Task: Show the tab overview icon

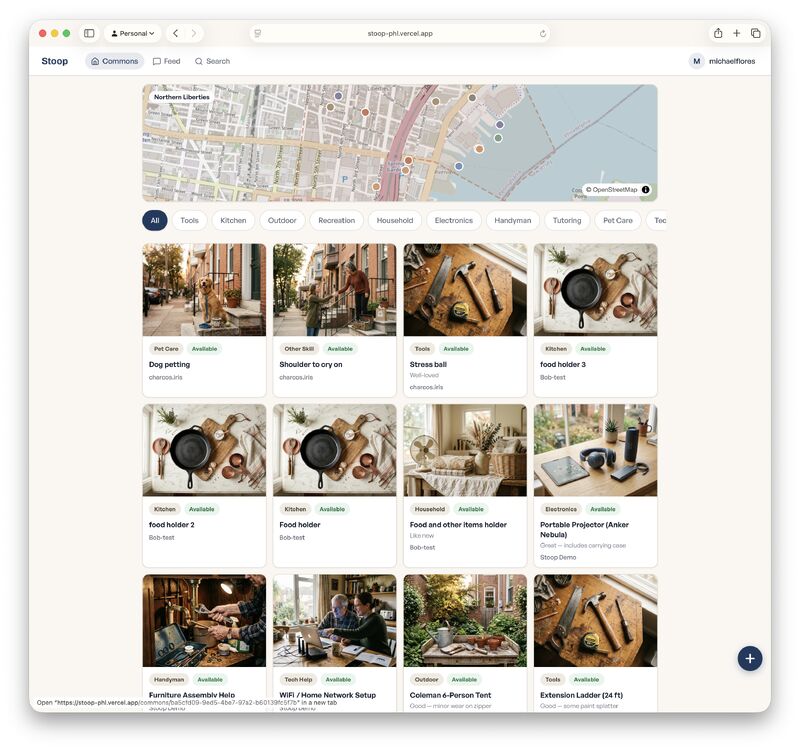Action: 756,33
